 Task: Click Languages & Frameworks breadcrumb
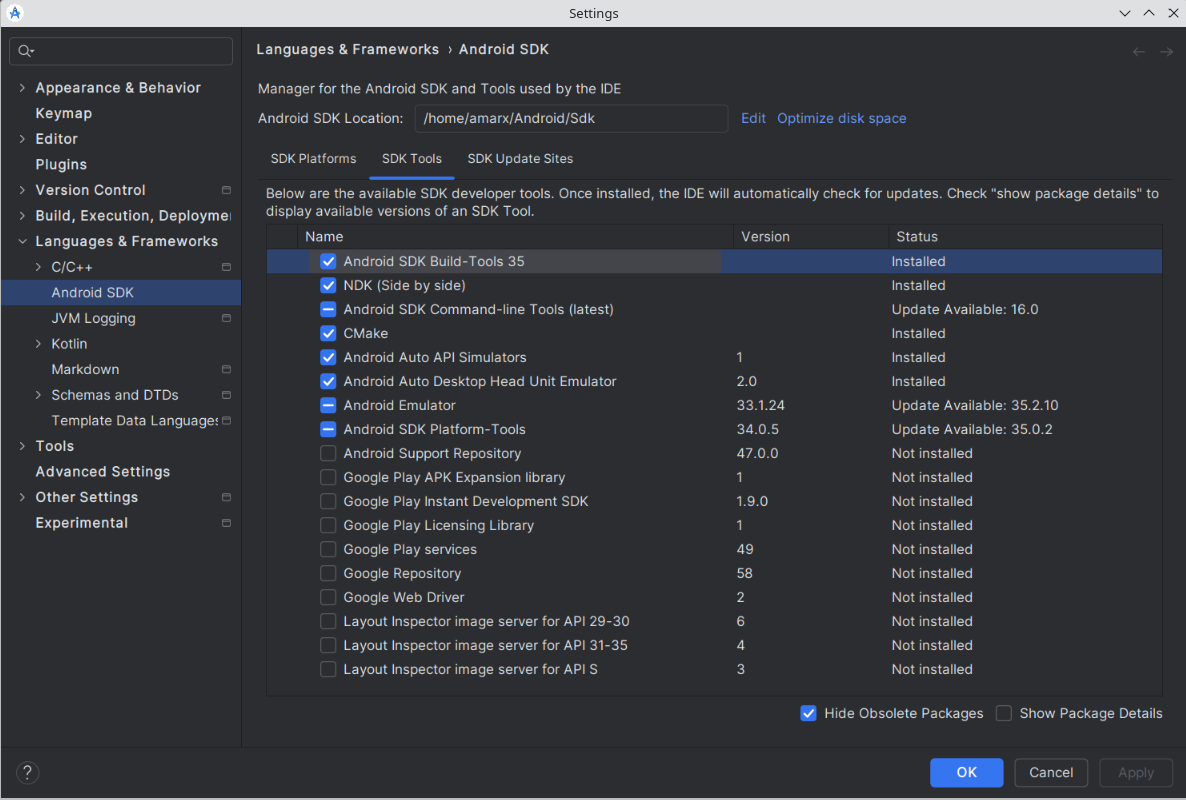(x=347, y=49)
